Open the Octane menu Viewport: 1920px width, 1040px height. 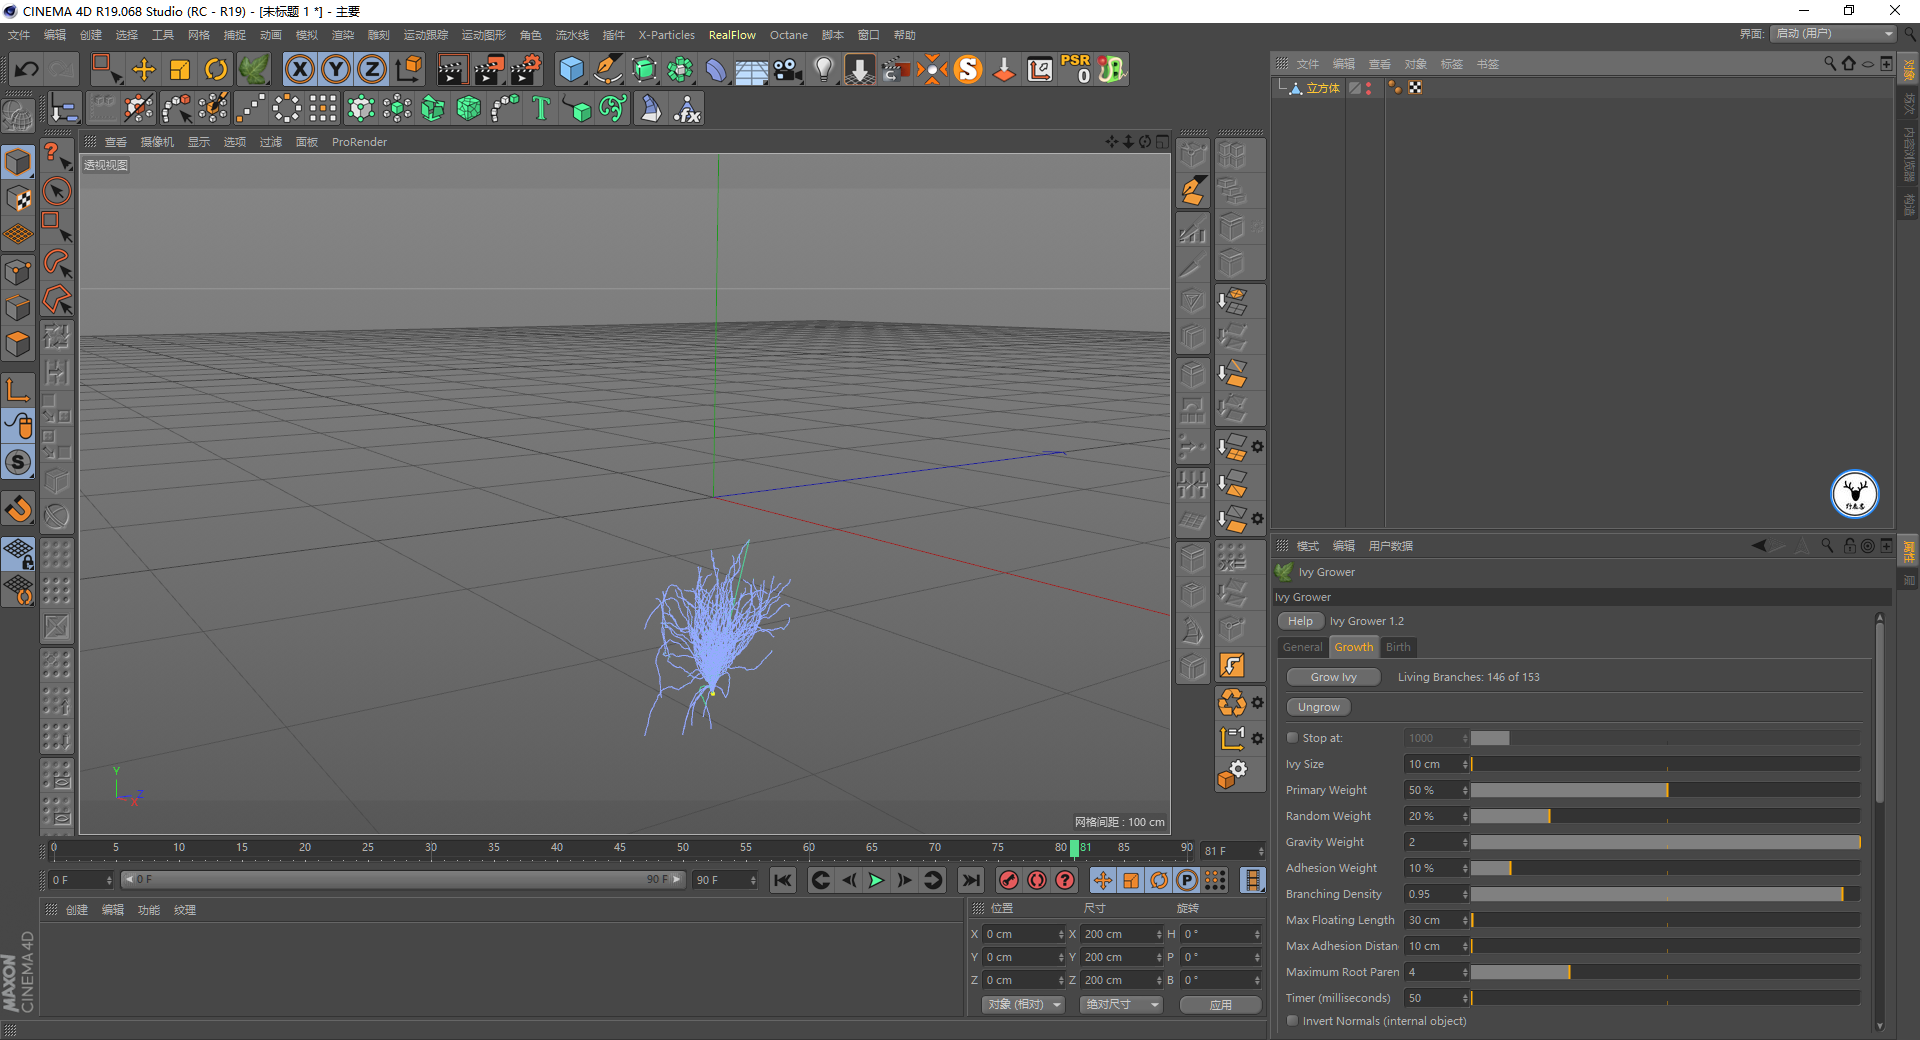(788, 35)
